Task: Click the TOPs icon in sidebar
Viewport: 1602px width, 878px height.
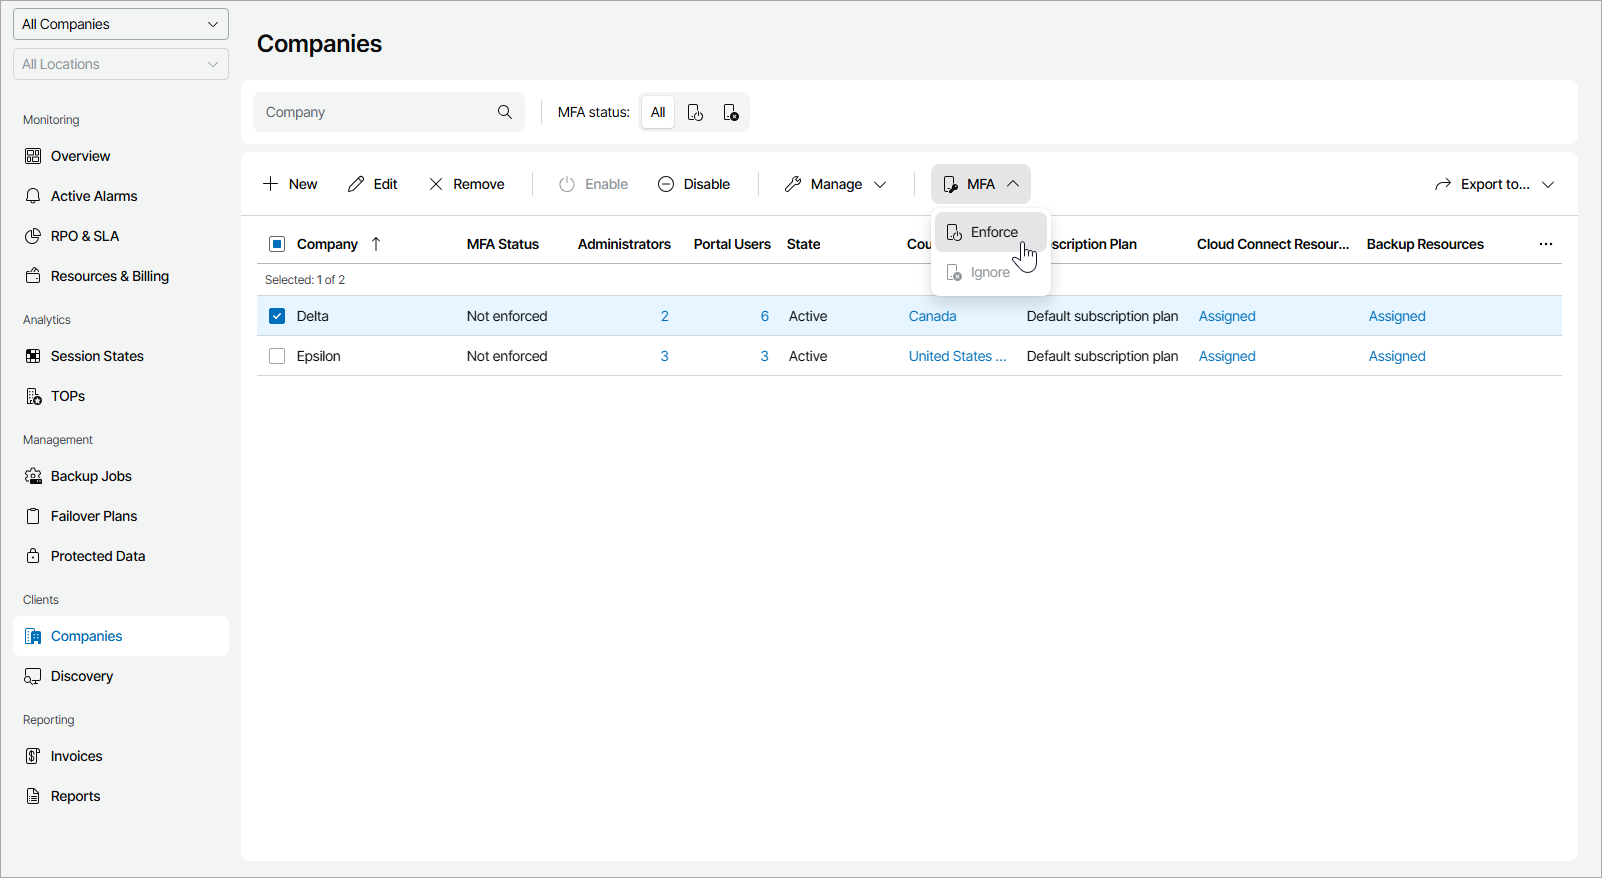Action: (33, 396)
